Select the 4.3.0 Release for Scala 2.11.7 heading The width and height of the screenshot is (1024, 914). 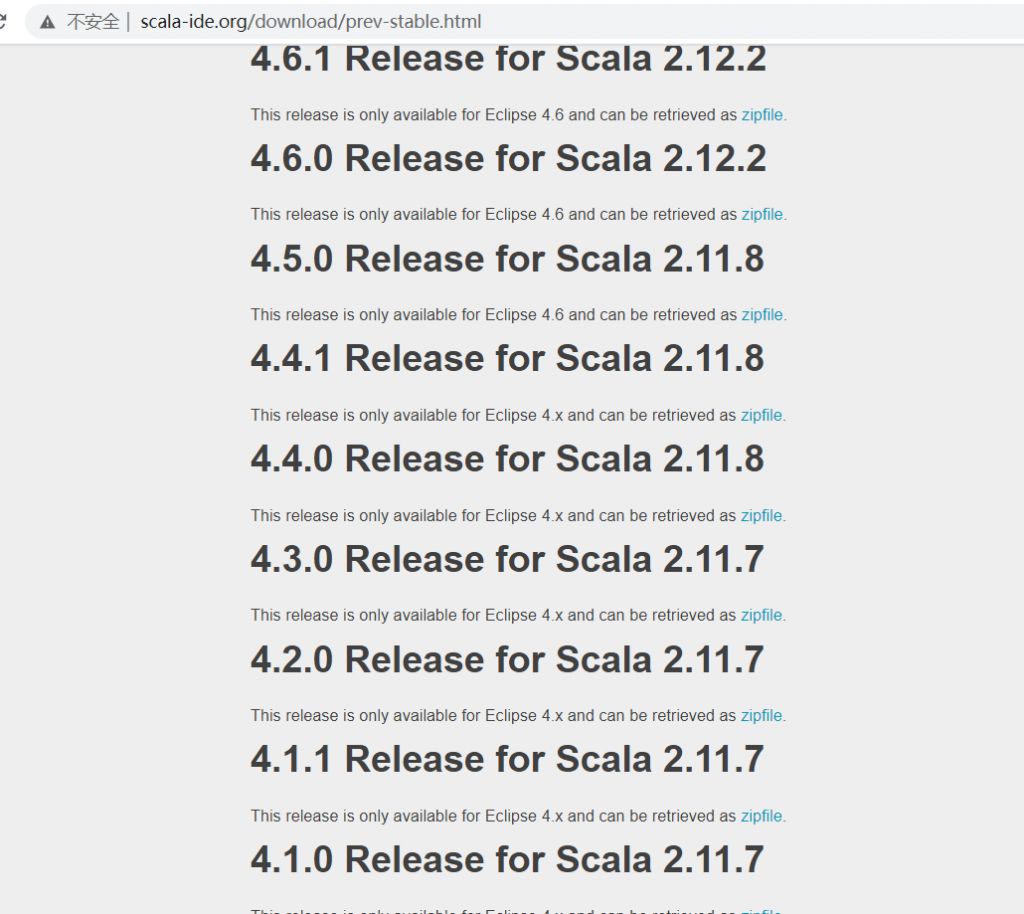click(x=507, y=559)
